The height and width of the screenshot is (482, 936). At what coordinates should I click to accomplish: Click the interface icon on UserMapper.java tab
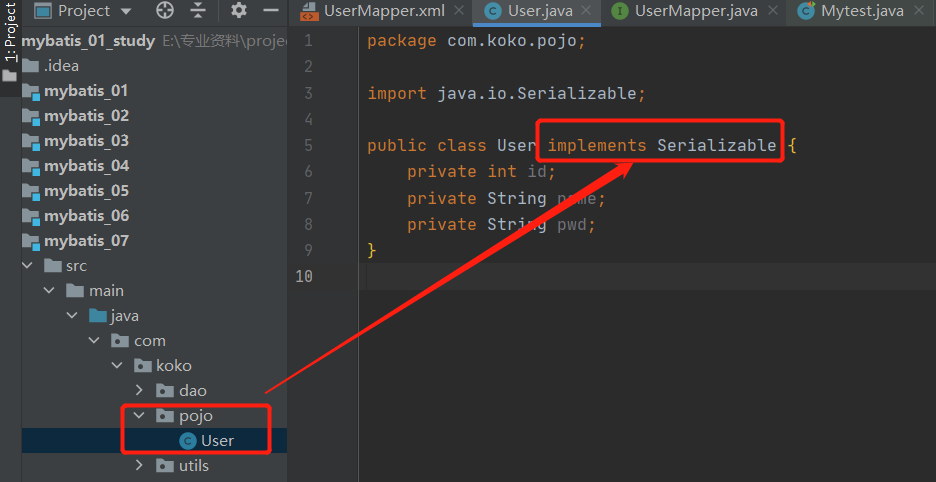pyautogui.click(x=620, y=11)
